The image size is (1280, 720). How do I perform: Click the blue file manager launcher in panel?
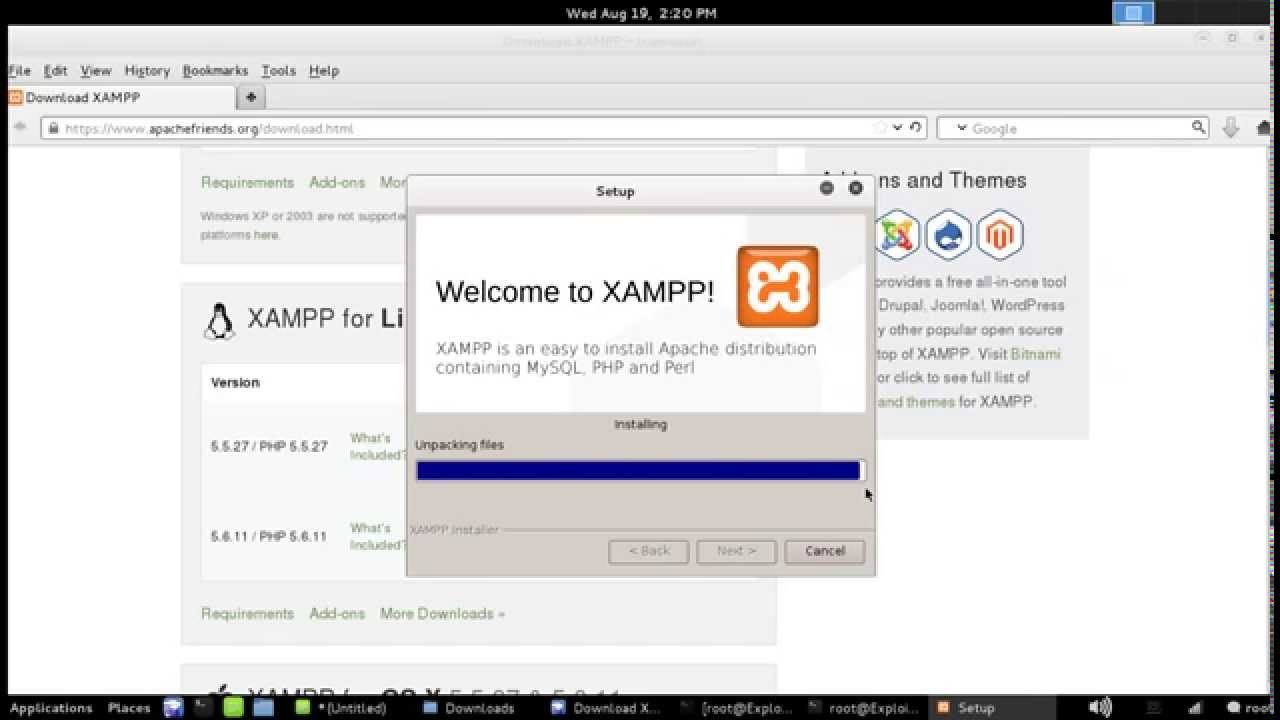(x=263, y=707)
